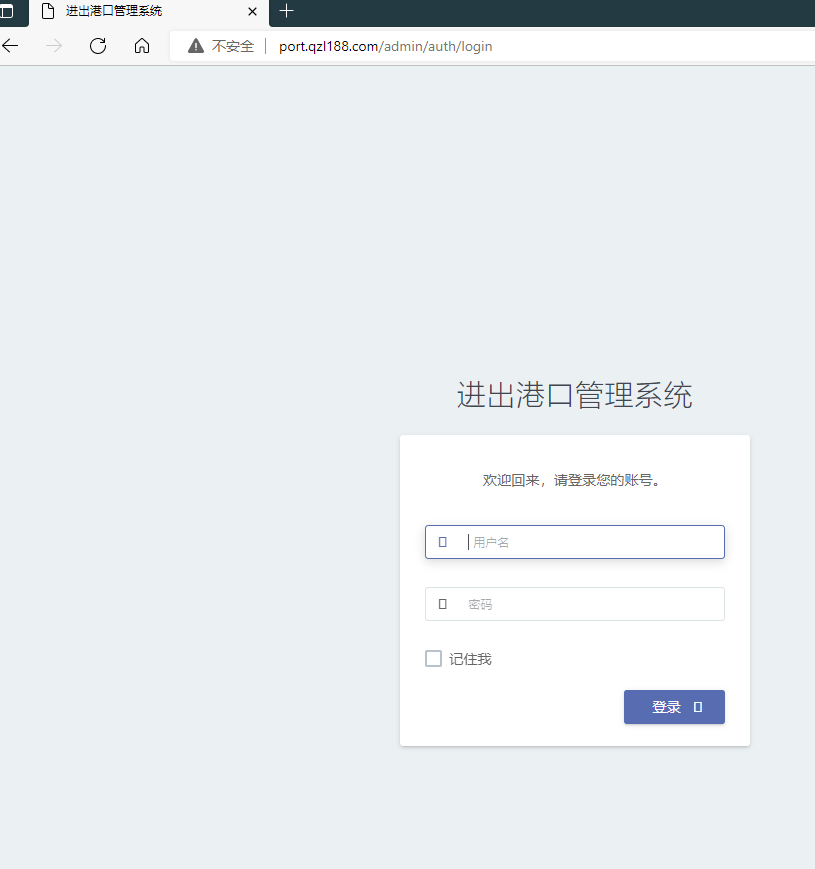Close the current browser tab
815x869 pixels.
tap(252, 13)
